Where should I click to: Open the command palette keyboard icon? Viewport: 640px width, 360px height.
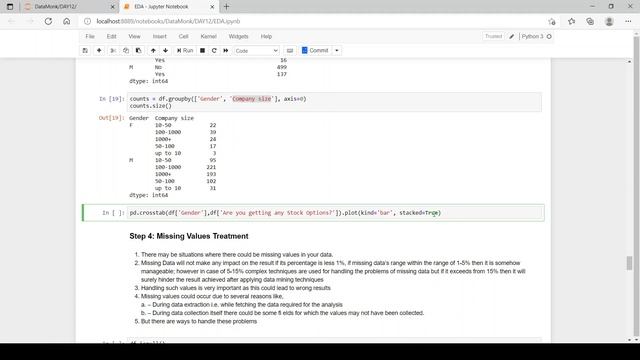tap(290, 51)
